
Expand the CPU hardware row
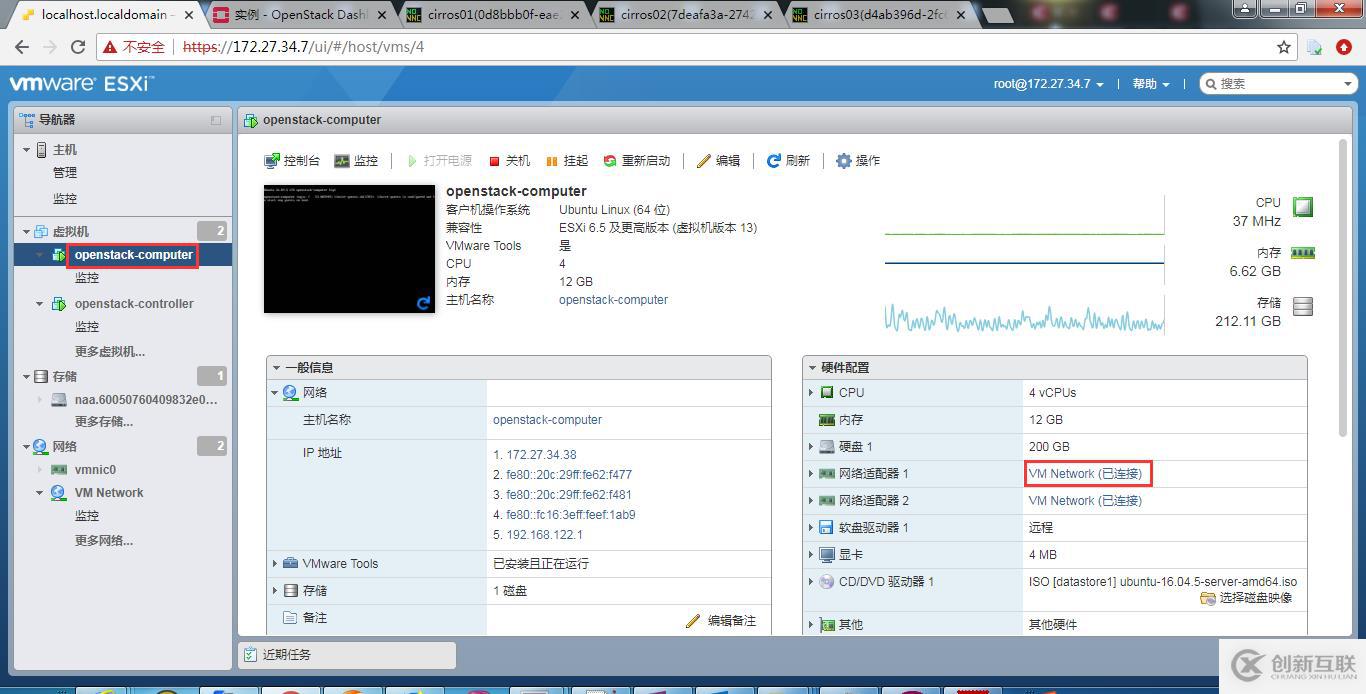click(811, 393)
